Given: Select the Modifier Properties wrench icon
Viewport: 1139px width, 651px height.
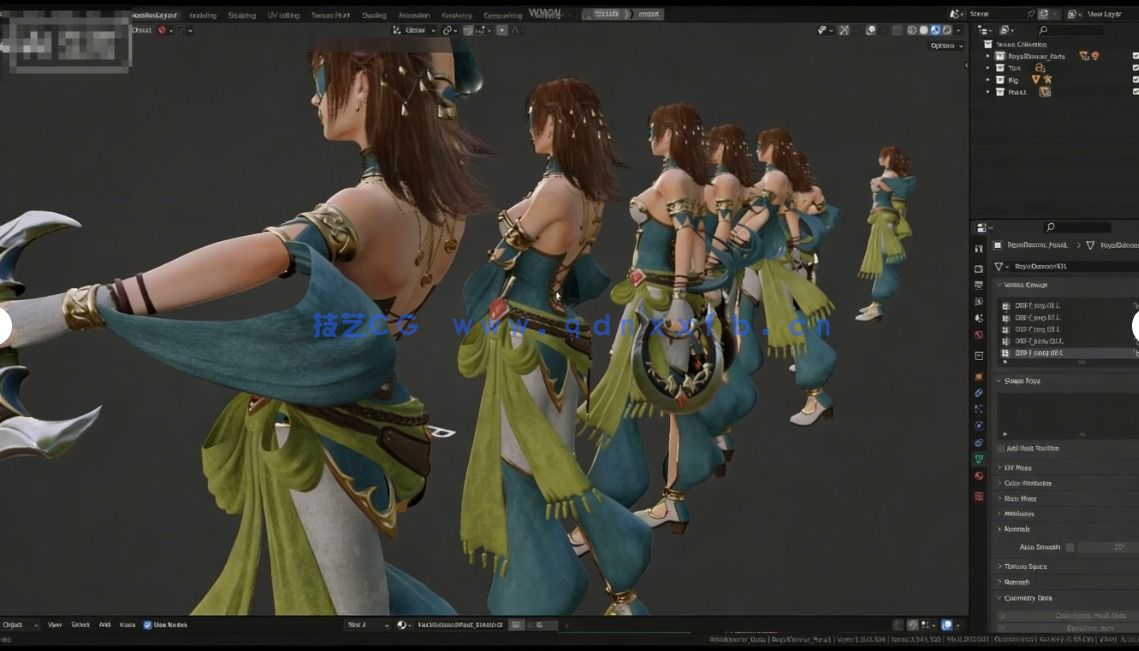Looking at the screenshot, I should click(979, 392).
